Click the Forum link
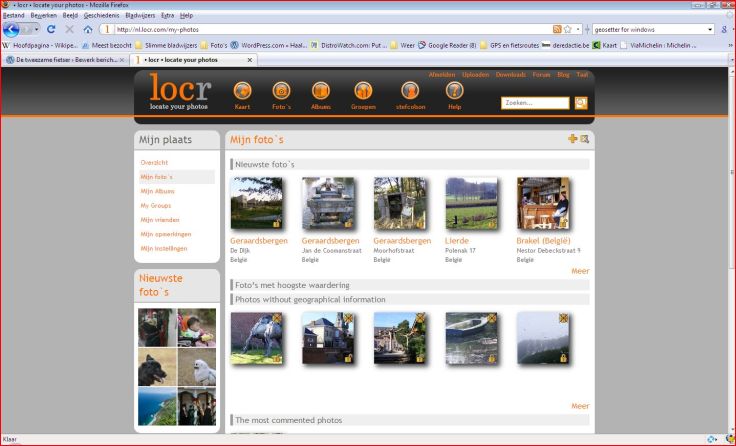Screen dimensions: 736x446 [541, 75]
